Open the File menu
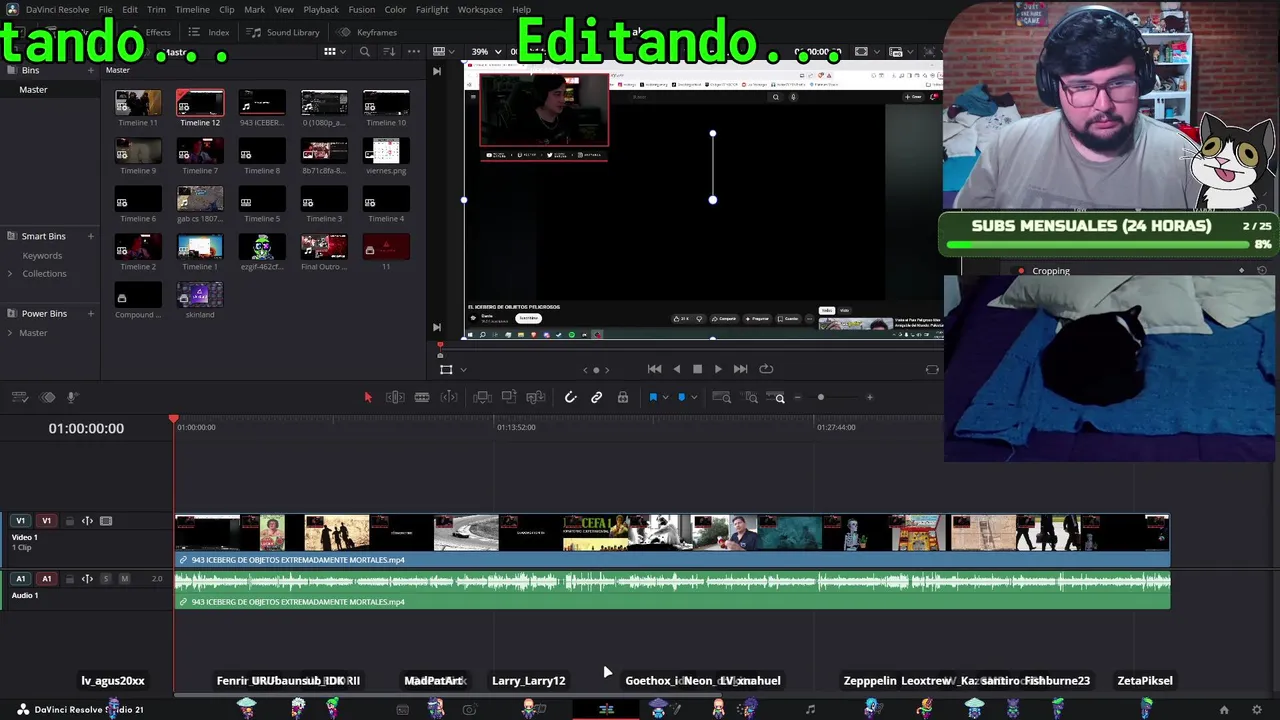 (x=105, y=10)
